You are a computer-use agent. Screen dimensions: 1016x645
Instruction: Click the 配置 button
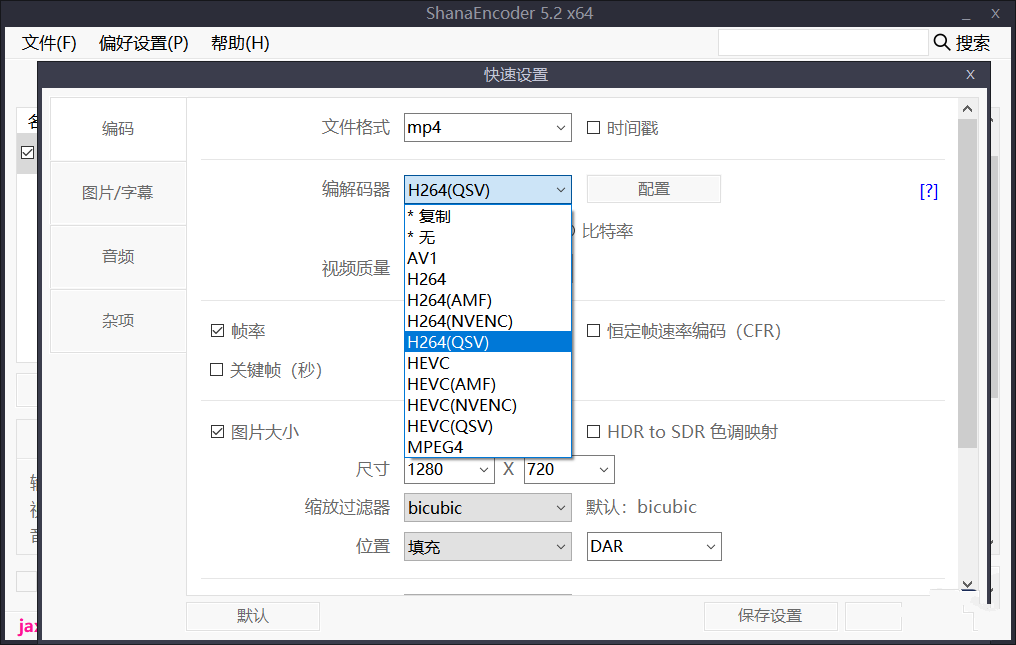(654, 189)
